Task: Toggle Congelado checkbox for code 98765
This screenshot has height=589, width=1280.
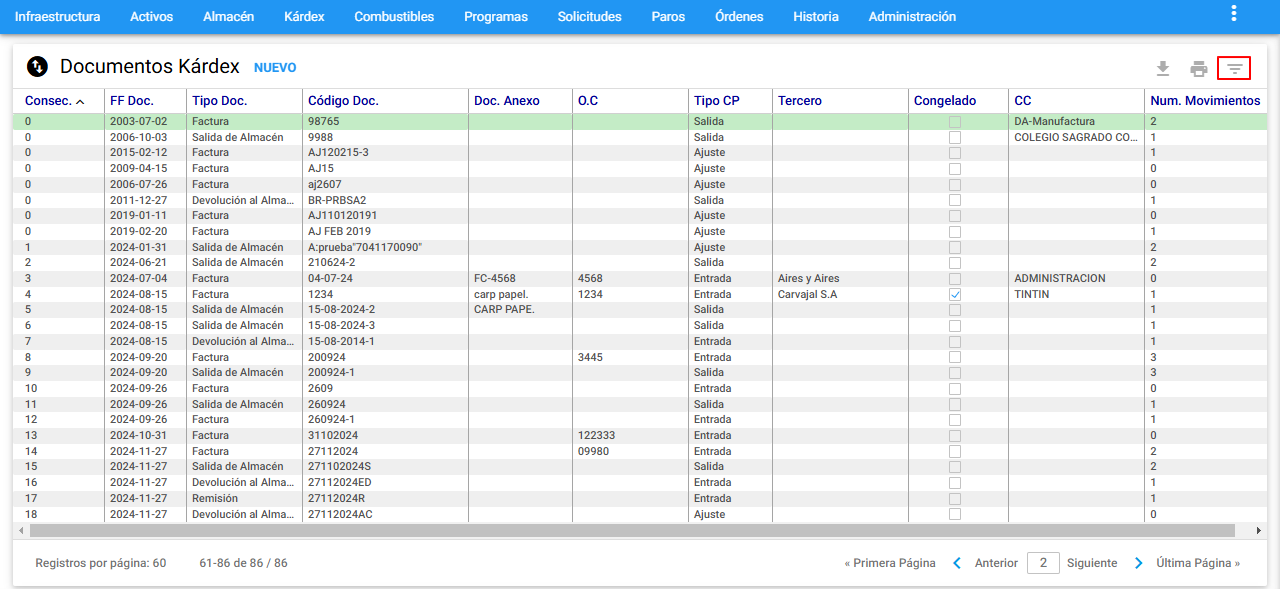Action: [955, 121]
